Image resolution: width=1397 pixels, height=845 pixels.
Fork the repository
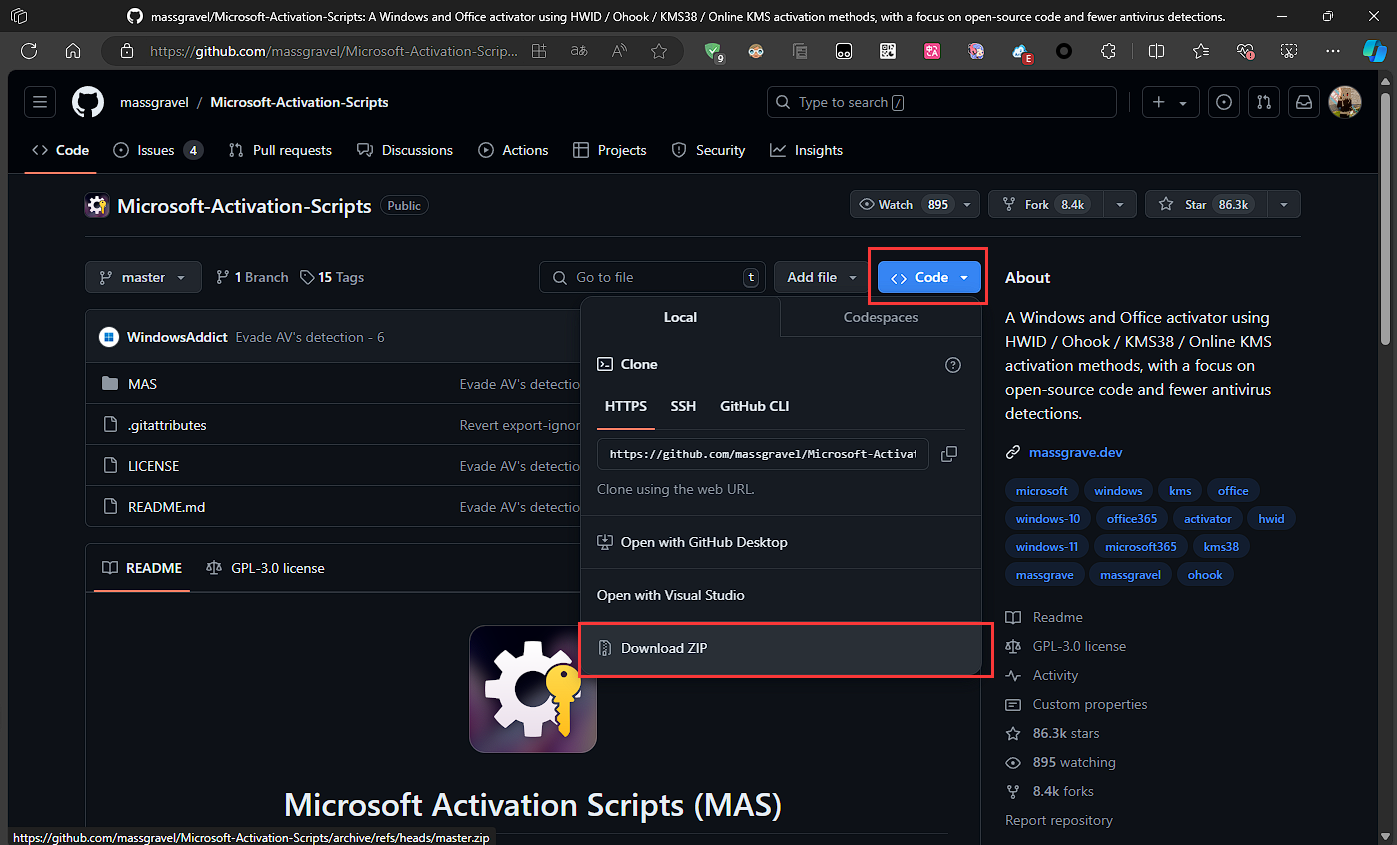[1046, 204]
